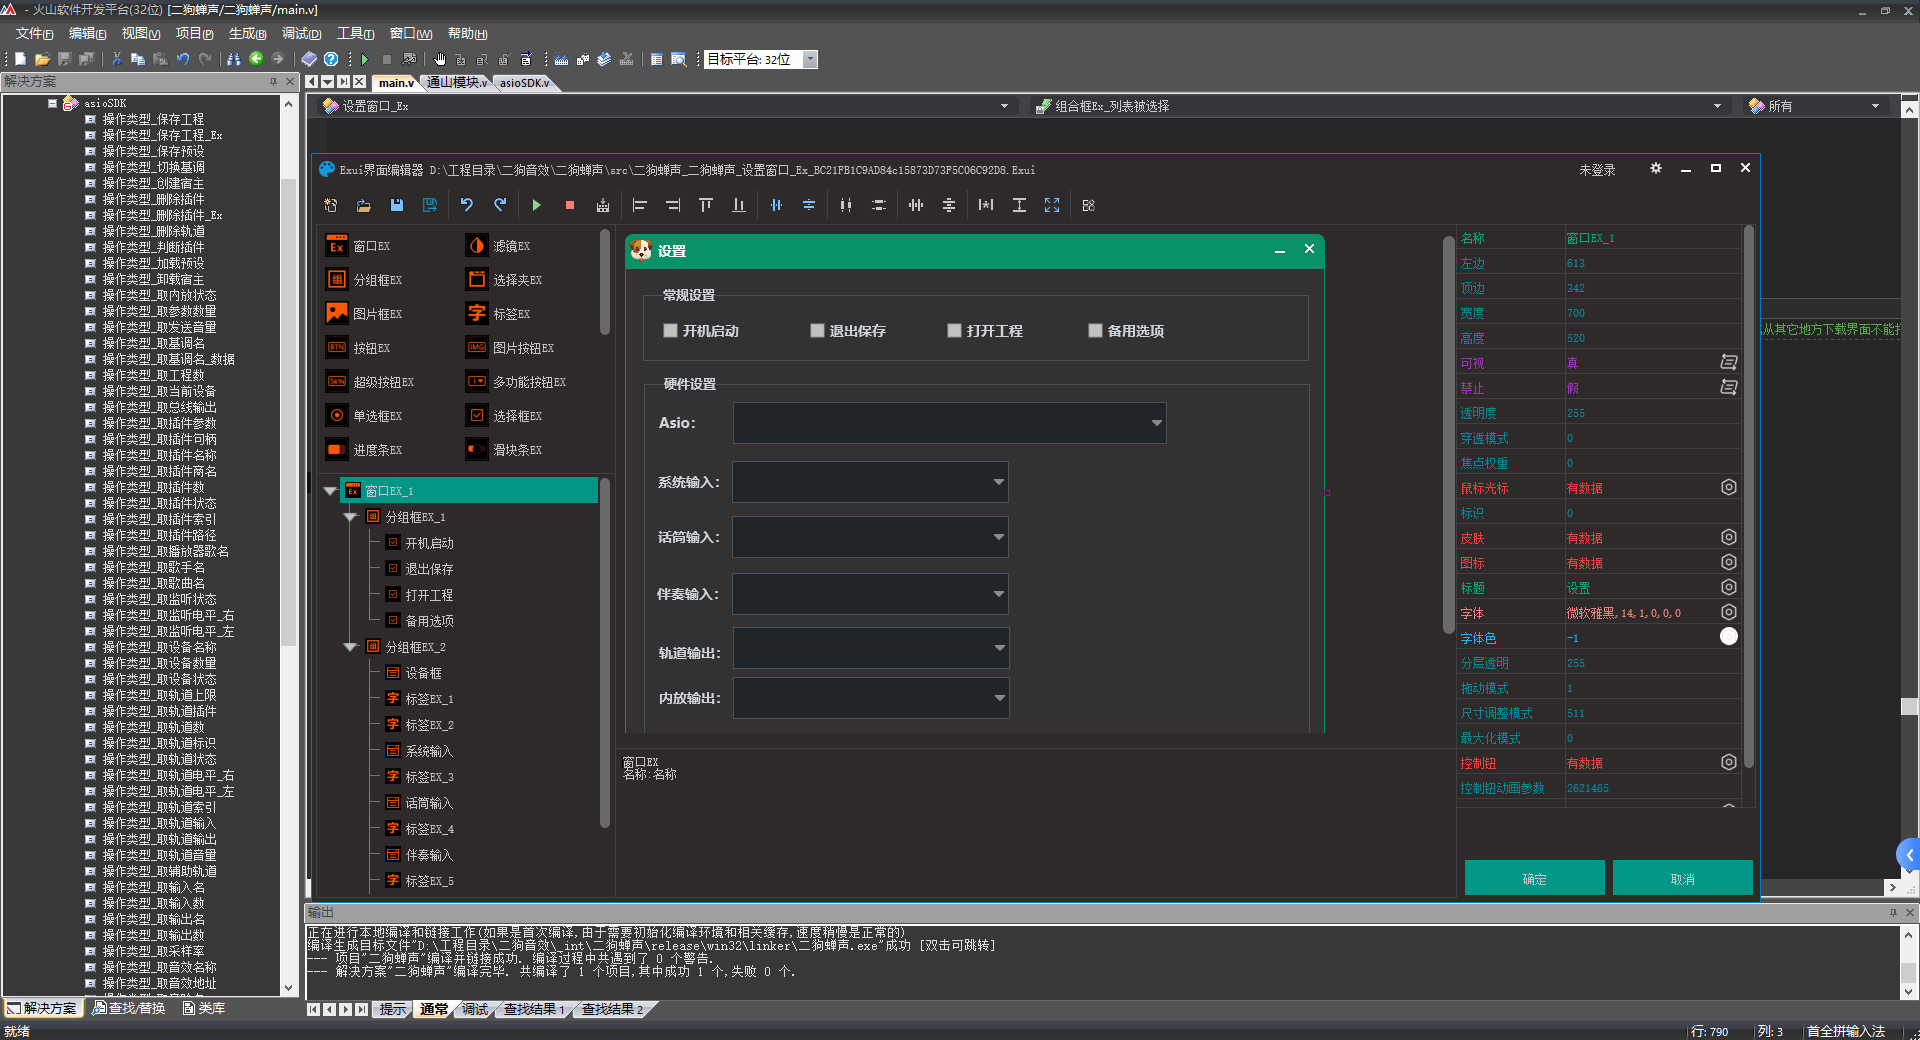Switch to the asioSDK.v tab
This screenshot has height=1040, width=1920.
pyautogui.click(x=524, y=83)
